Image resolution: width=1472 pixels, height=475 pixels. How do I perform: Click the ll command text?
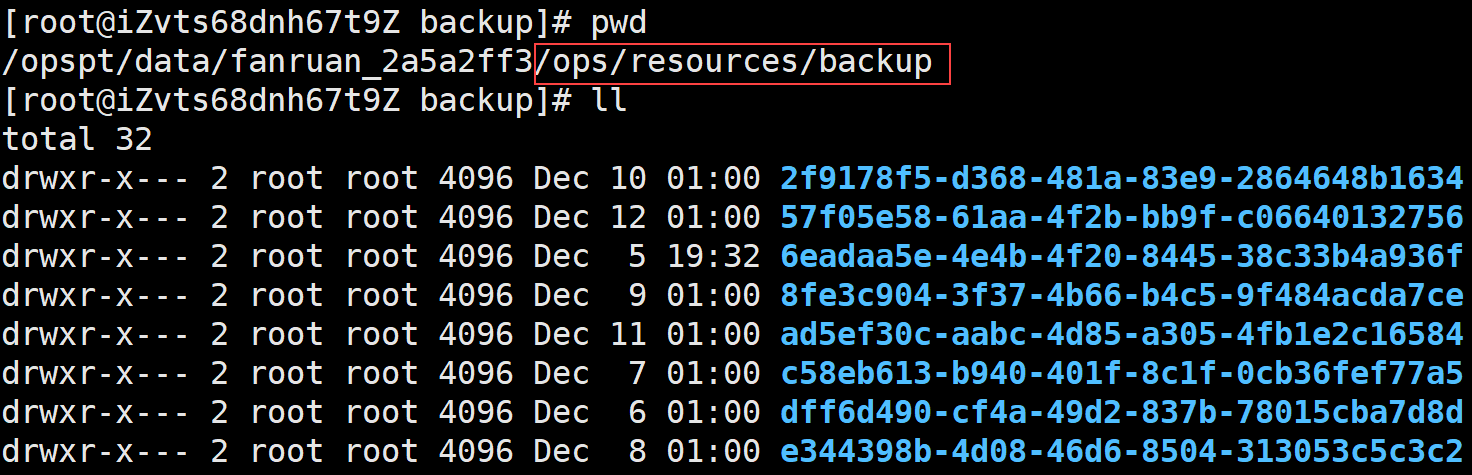click(x=609, y=101)
